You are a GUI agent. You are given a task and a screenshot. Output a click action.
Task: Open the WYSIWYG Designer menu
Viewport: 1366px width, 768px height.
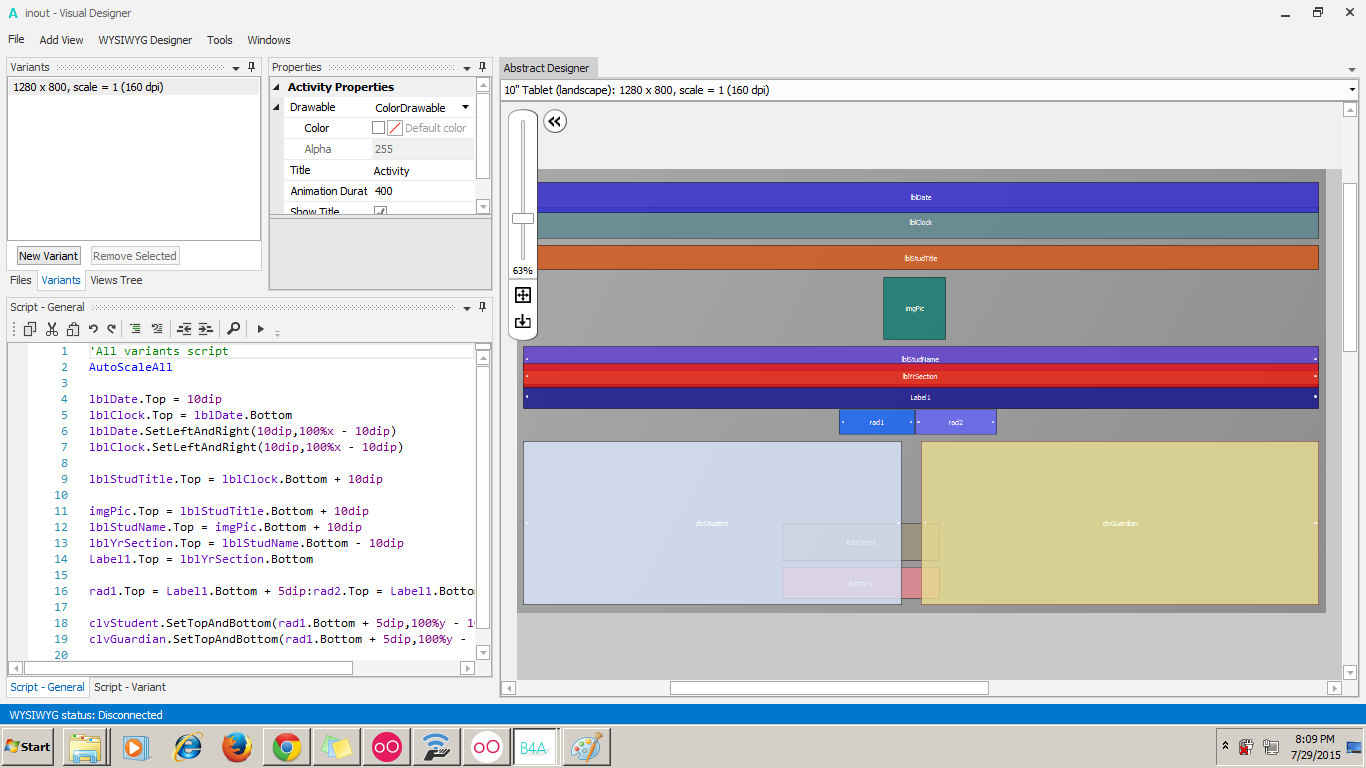[x=145, y=40]
